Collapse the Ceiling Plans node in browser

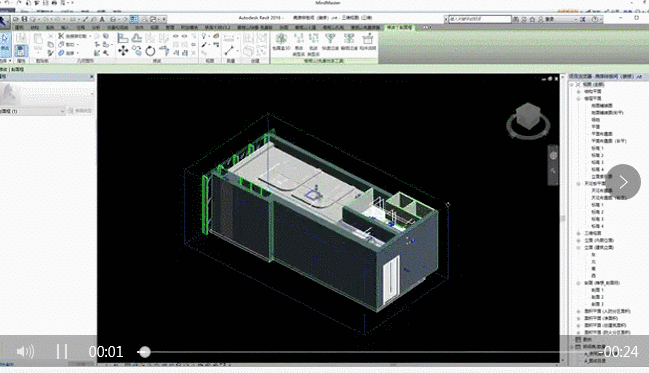[579, 183]
